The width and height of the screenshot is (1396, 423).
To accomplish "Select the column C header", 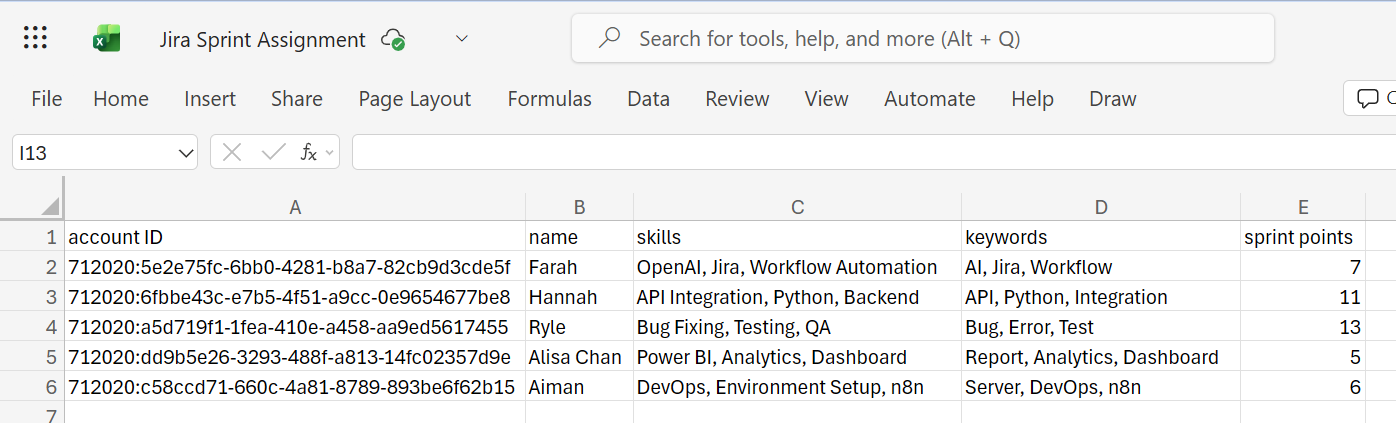I will tap(797, 207).
